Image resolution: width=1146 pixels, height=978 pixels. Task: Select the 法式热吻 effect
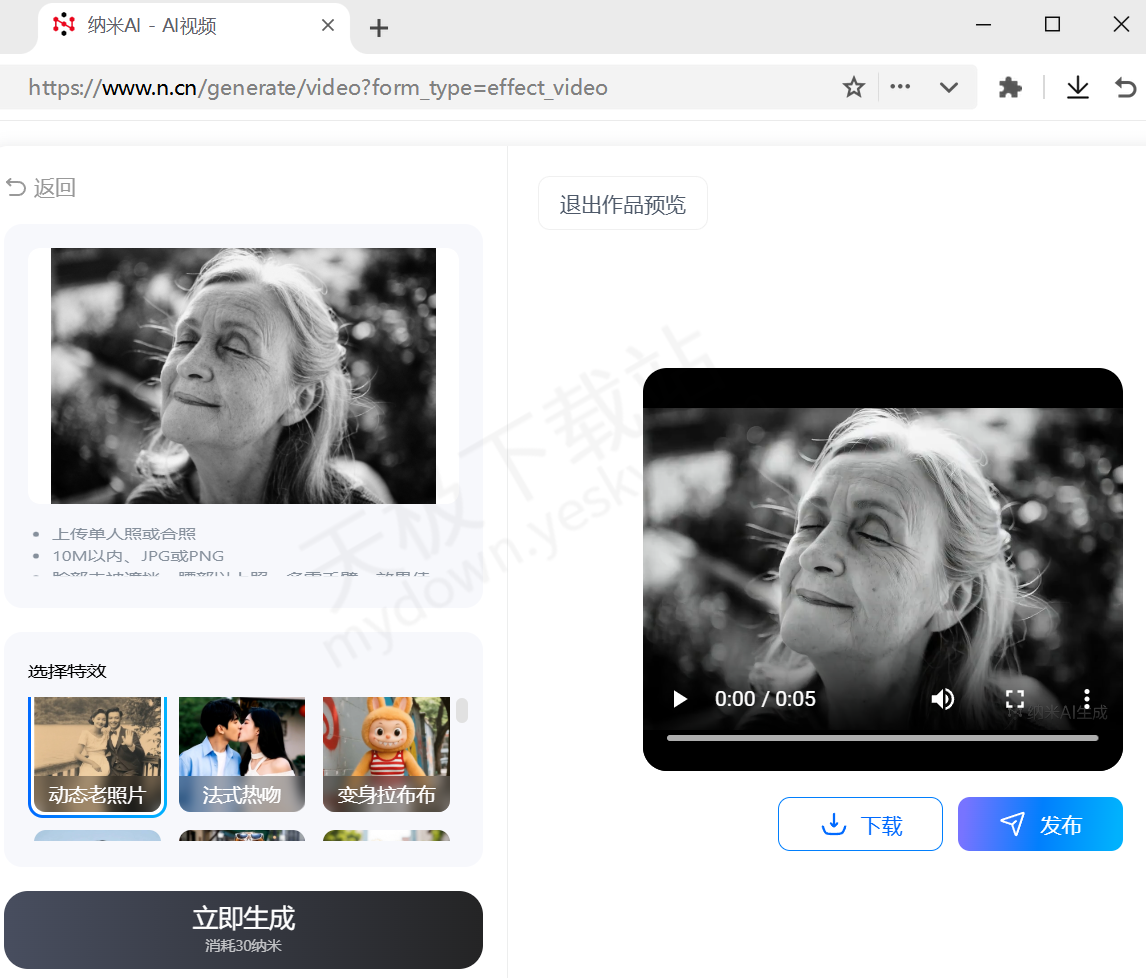[x=242, y=754]
